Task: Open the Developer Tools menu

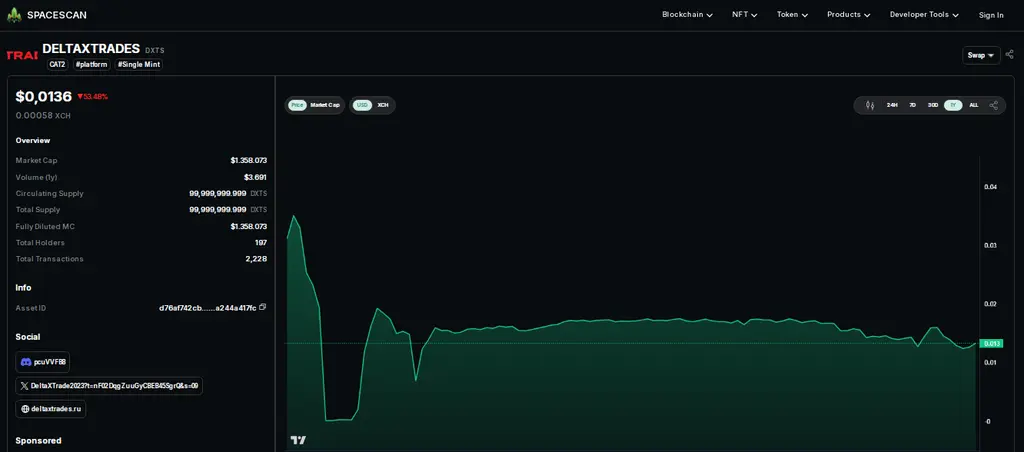Action: [x=925, y=14]
